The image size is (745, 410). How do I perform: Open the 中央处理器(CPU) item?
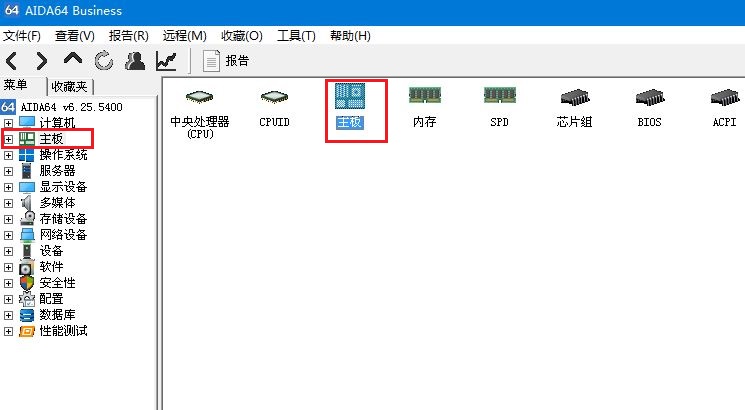click(200, 114)
